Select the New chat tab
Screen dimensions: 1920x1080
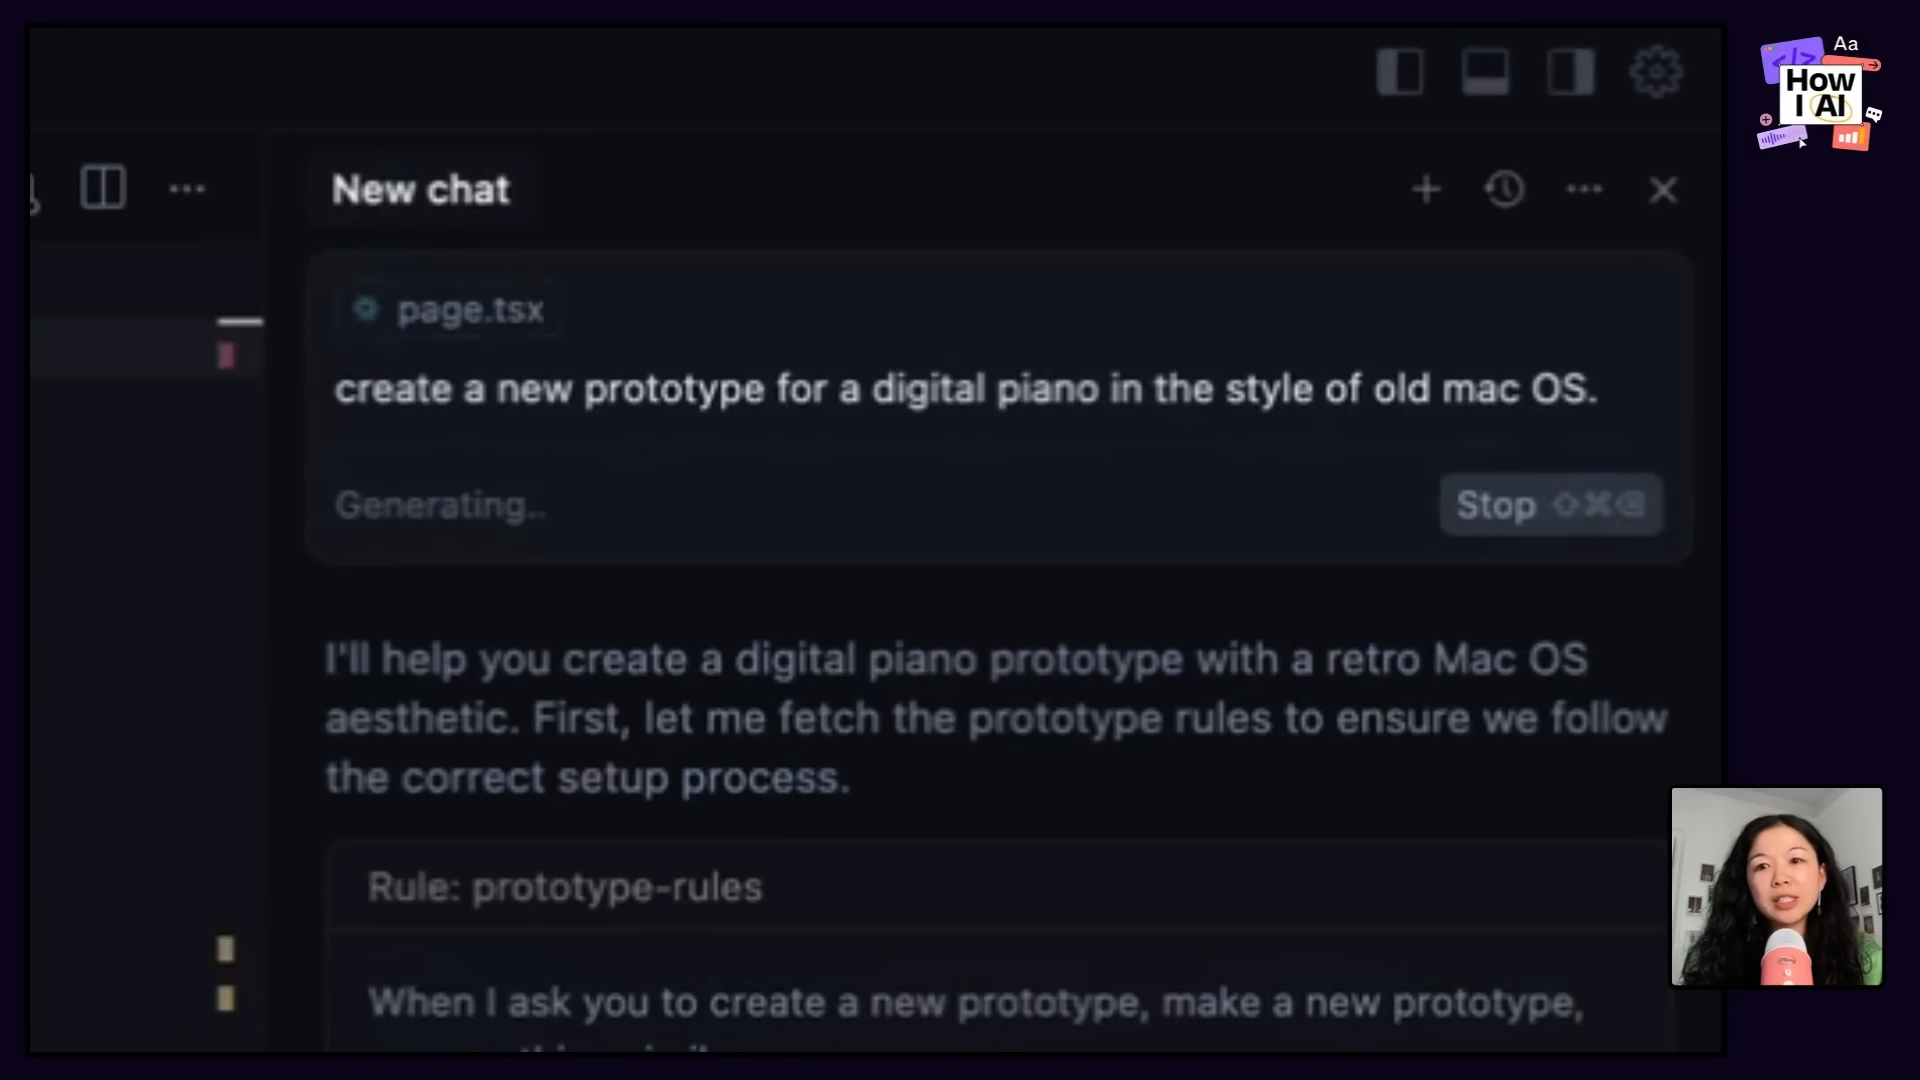[x=420, y=190]
